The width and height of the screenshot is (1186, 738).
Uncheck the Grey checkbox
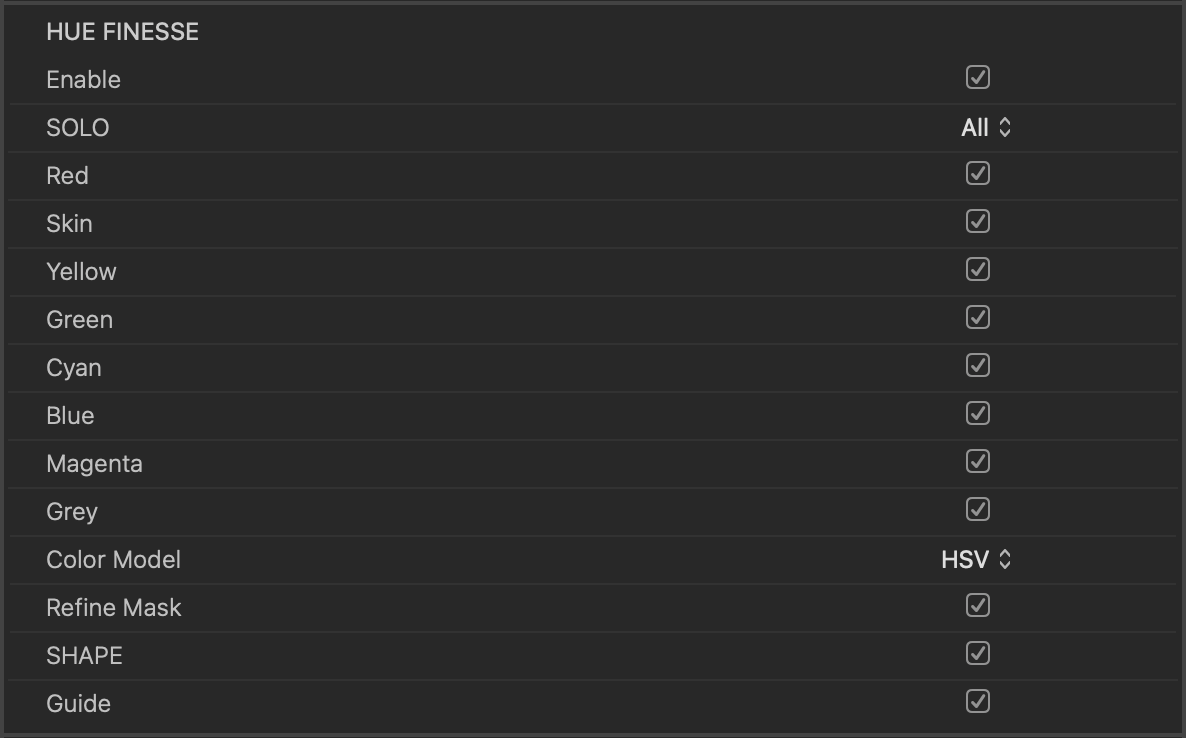point(977,509)
